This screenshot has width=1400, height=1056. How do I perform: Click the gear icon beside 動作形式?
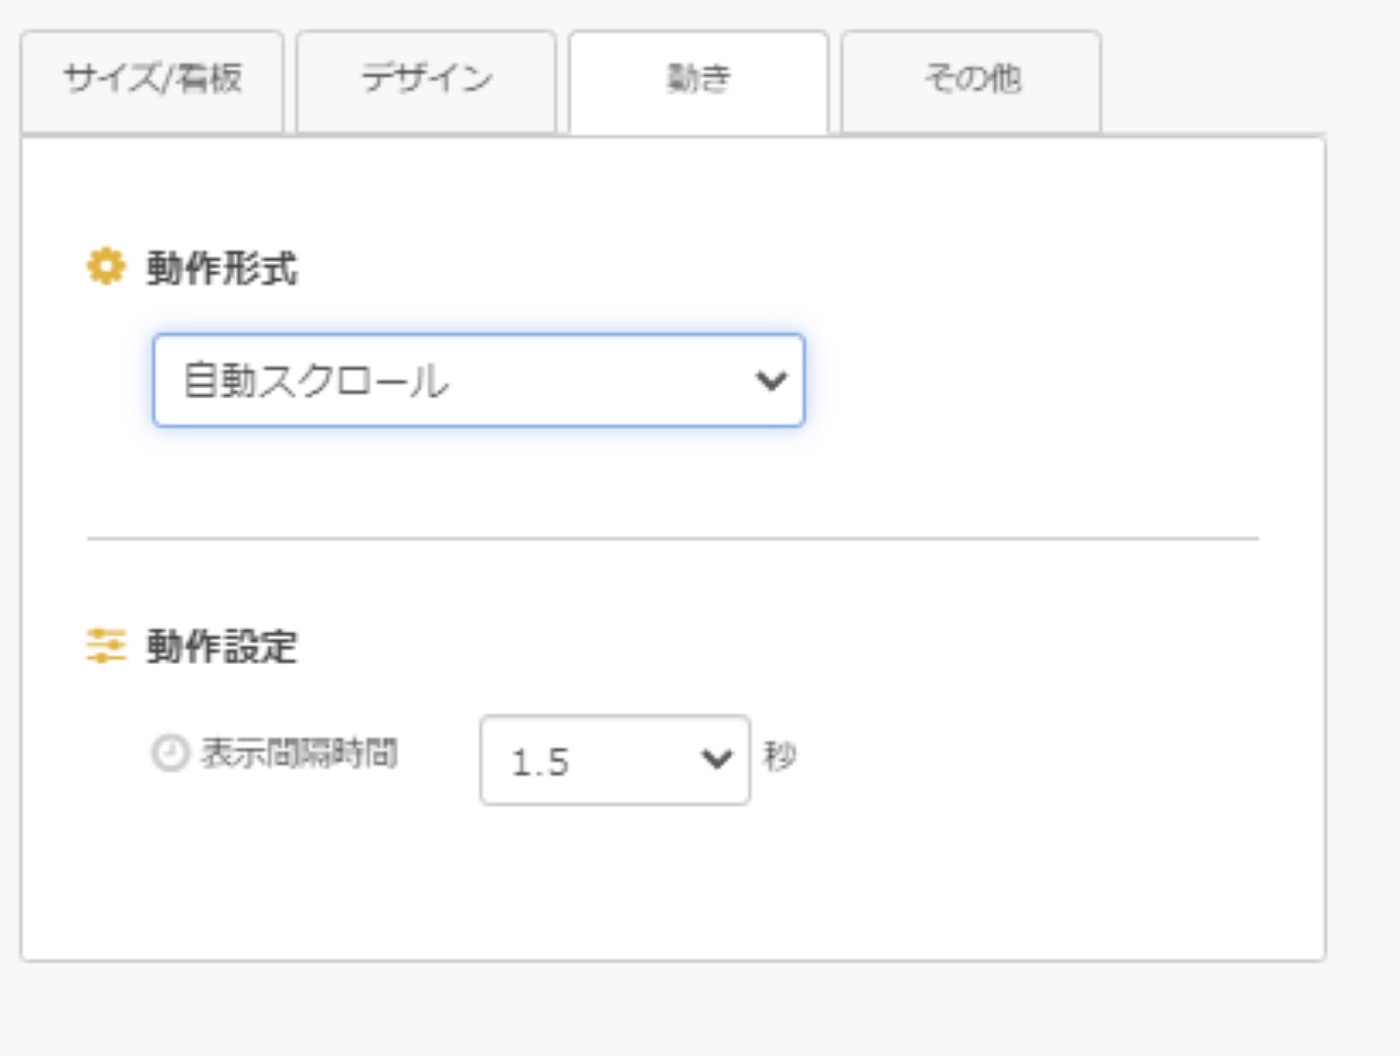(x=106, y=267)
